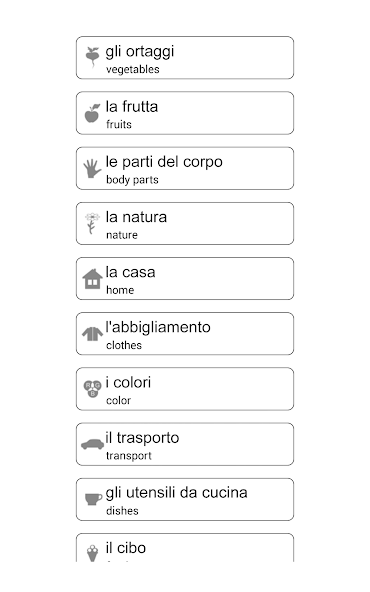Viewport: 370px width, 592px height.
Task: Open the il cibo category
Action: [185, 548]
